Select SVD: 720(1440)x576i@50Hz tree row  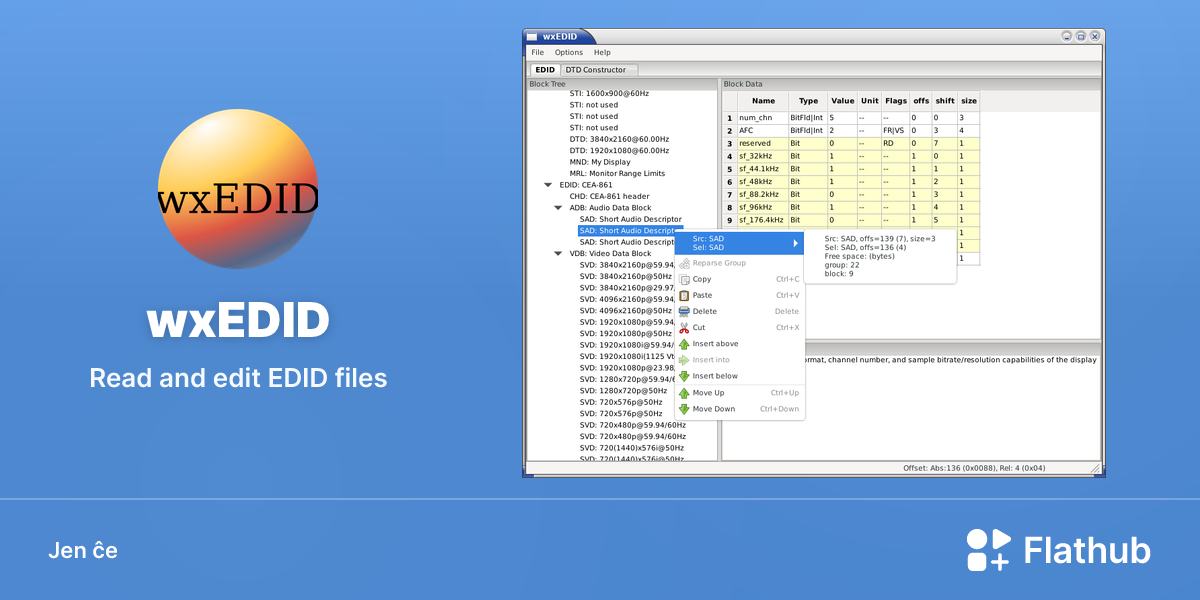tap(632, 448)
